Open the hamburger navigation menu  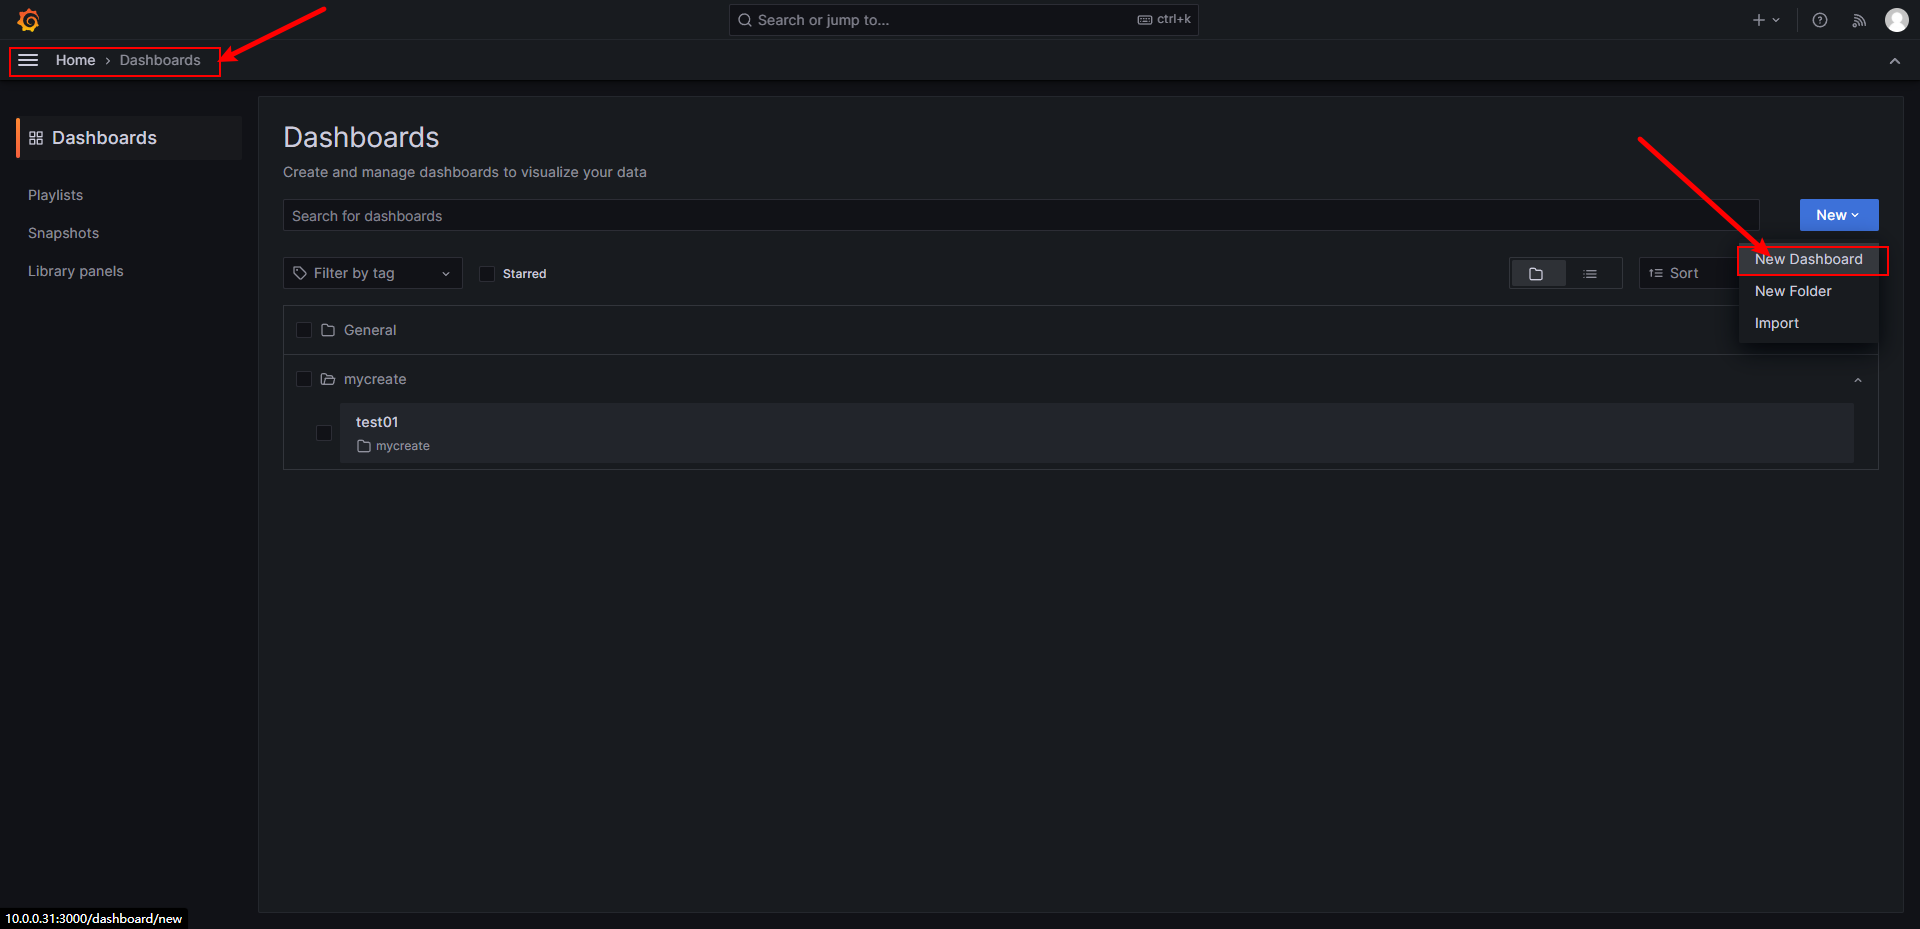28,60
